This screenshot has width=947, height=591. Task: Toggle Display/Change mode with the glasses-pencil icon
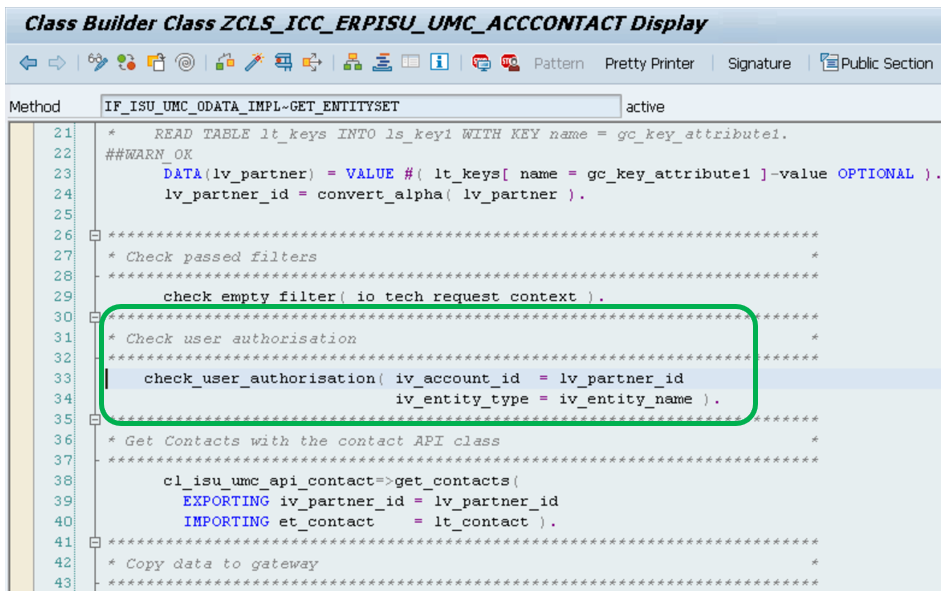[97, 62]
